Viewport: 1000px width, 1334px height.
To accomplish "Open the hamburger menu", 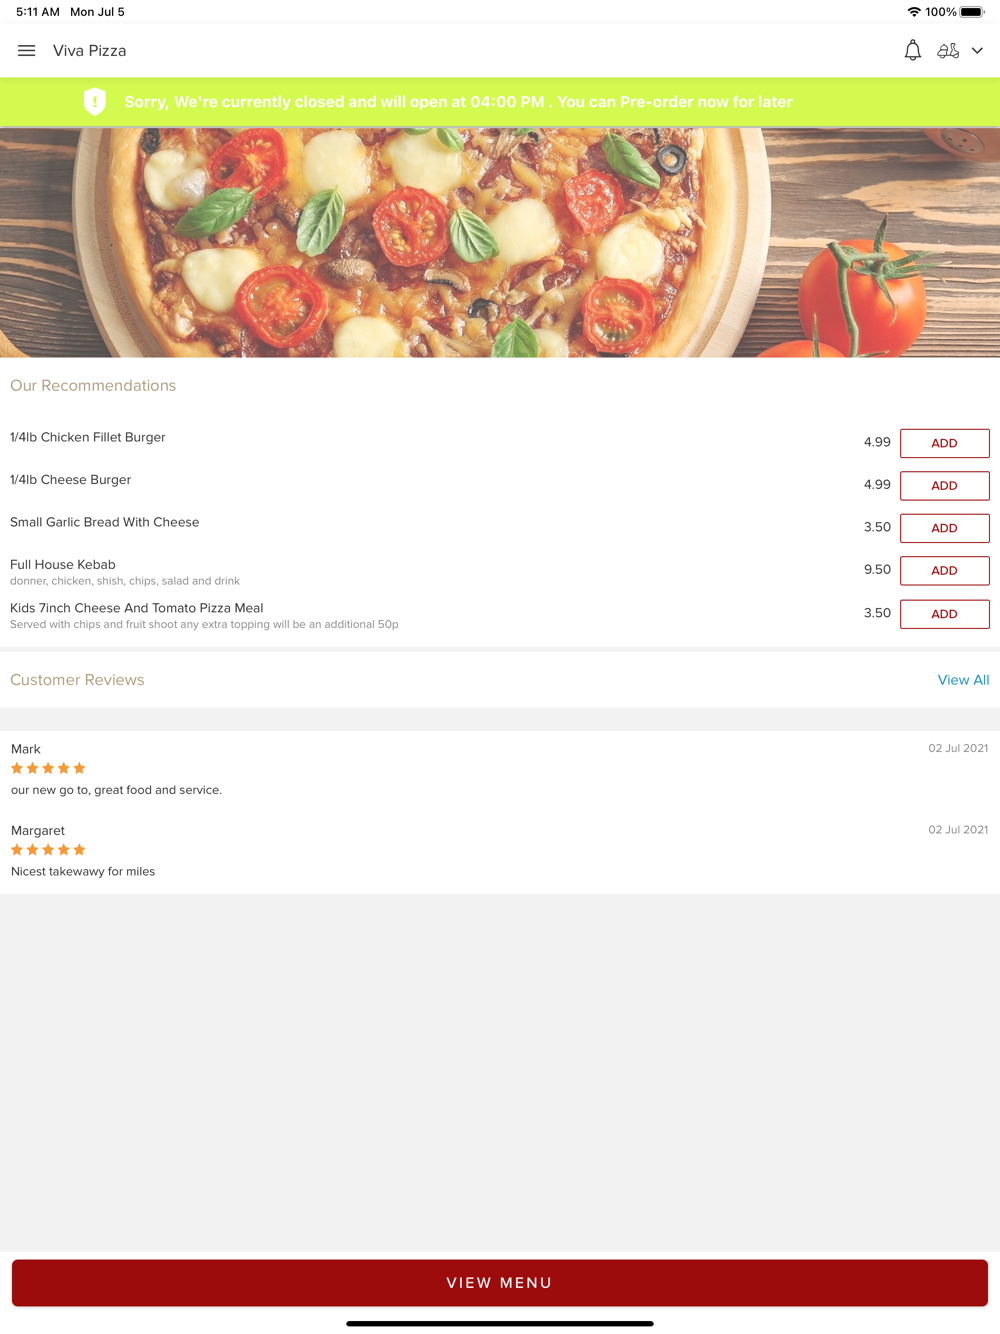I will pyautogui.click(x=27, y=51).
